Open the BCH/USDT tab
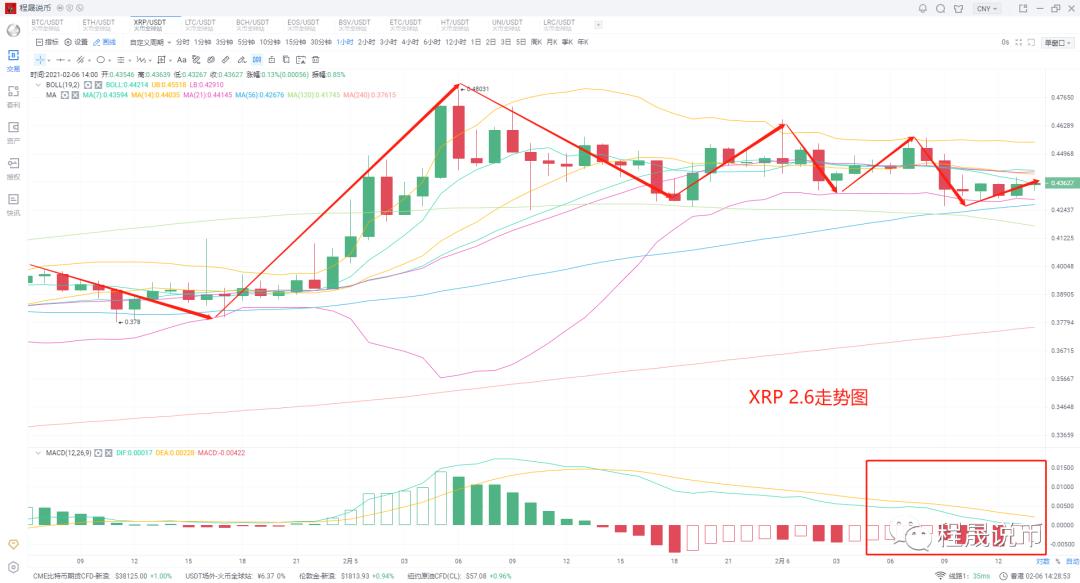 (x=252, y=25)
